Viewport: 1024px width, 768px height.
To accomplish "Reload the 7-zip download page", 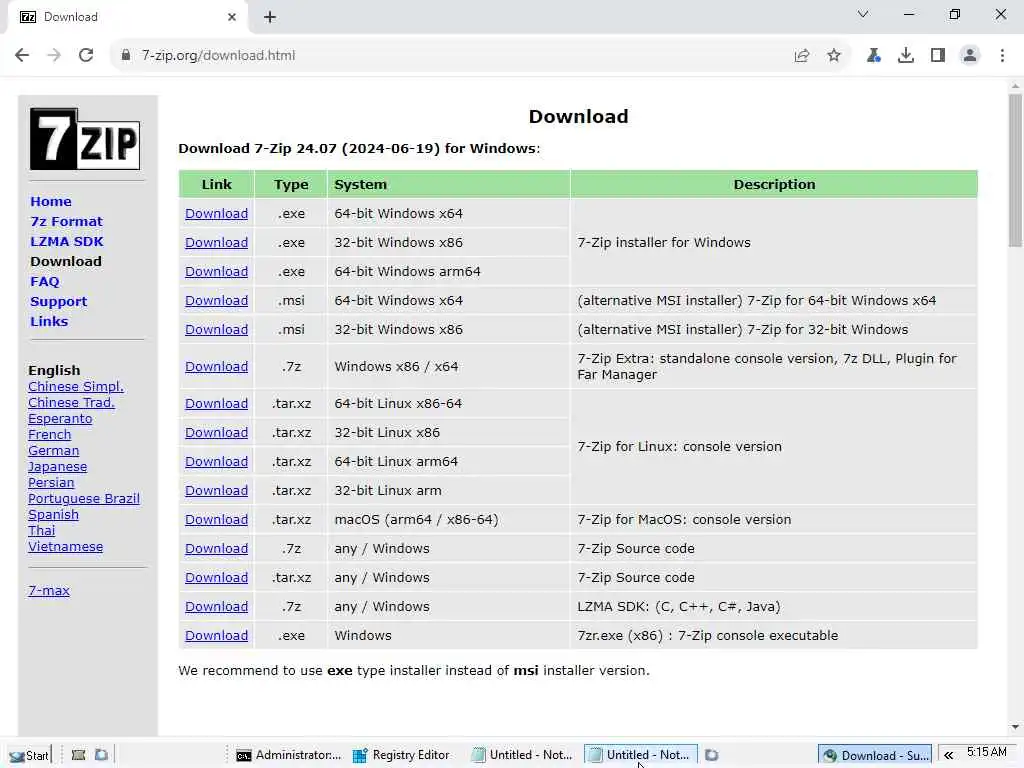I will 86,56.
